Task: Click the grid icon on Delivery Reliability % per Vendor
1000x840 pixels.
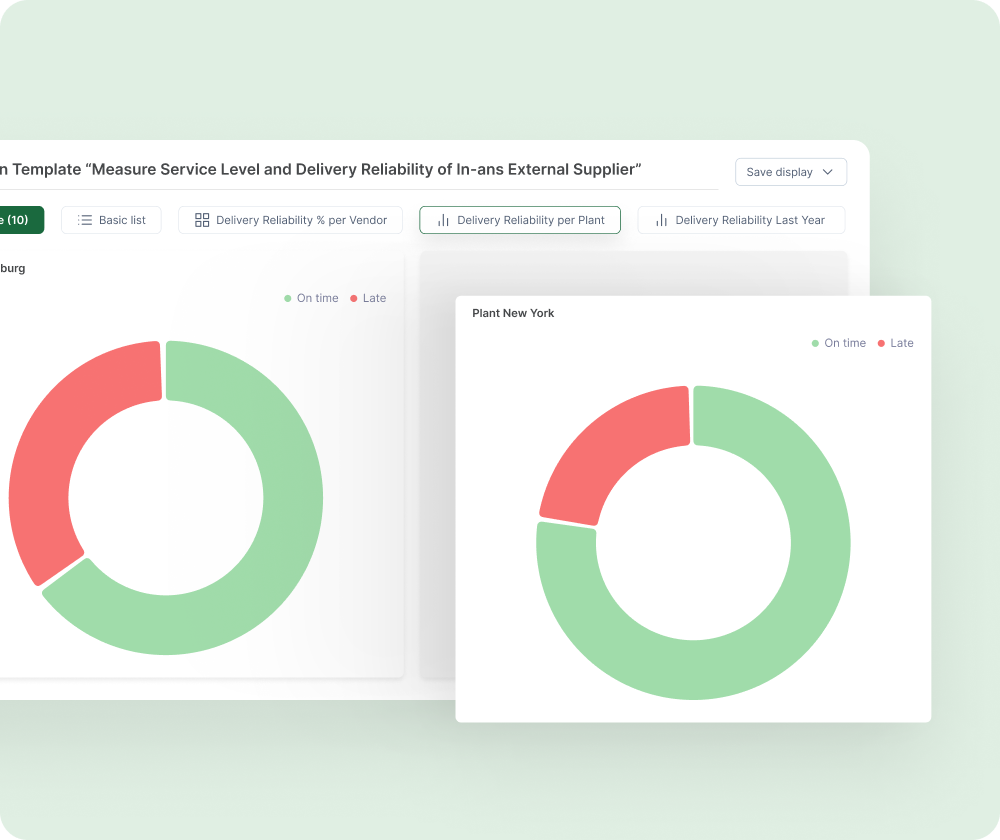Action: coord(201,220)
